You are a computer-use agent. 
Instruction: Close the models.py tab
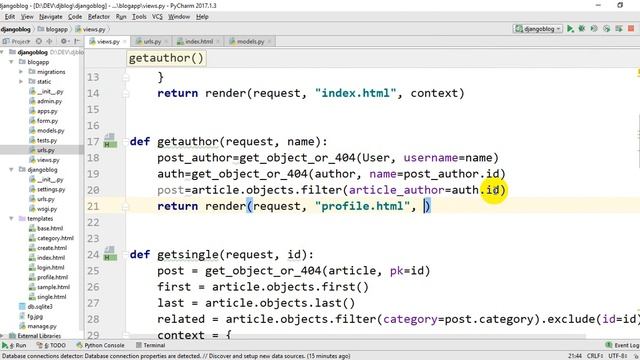pos(269,42)
